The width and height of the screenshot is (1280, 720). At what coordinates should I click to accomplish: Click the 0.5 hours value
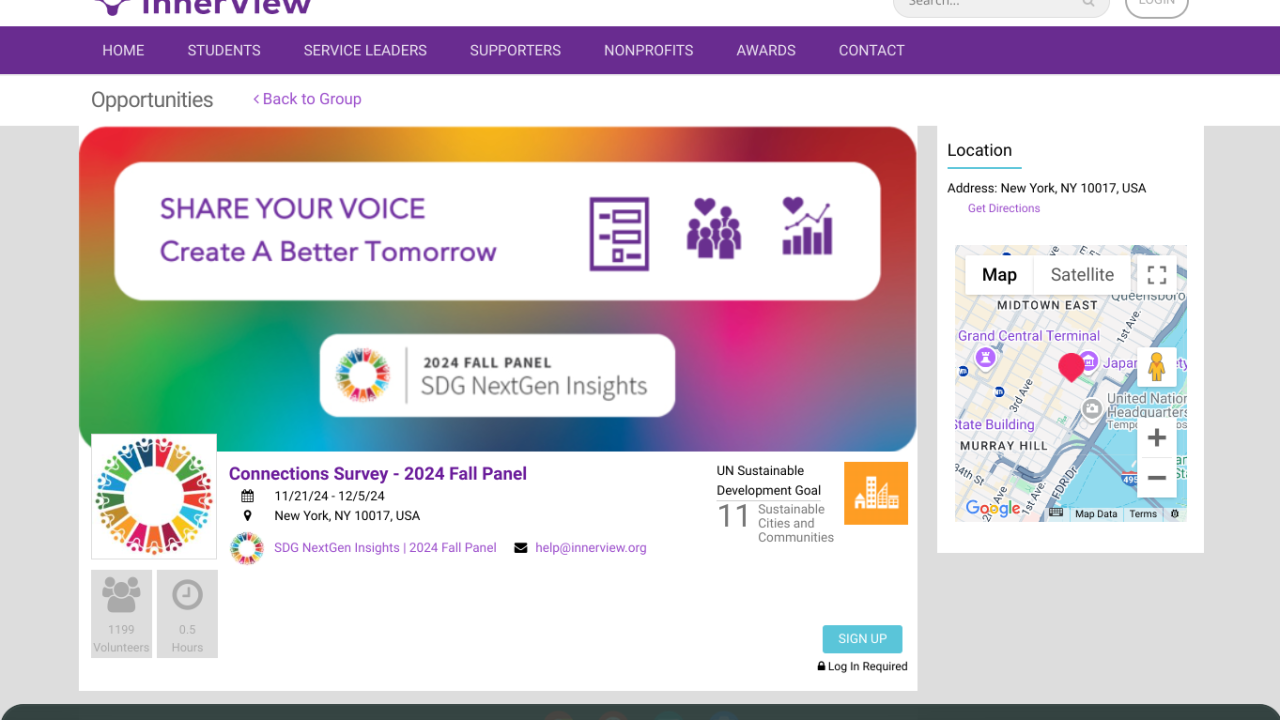coord(187,630)
